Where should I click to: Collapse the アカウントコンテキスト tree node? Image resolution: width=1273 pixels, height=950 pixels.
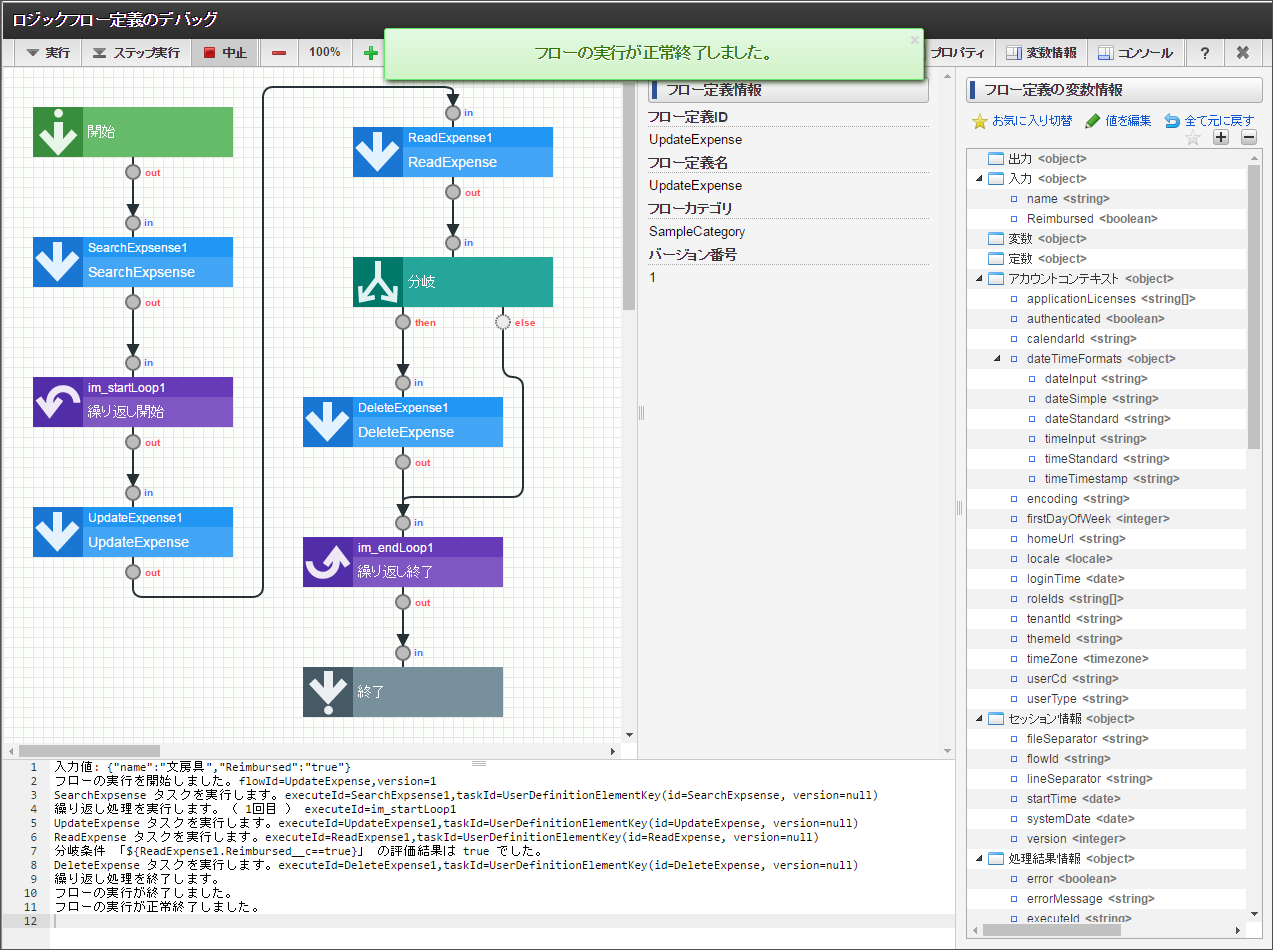[x=979, y=279]
